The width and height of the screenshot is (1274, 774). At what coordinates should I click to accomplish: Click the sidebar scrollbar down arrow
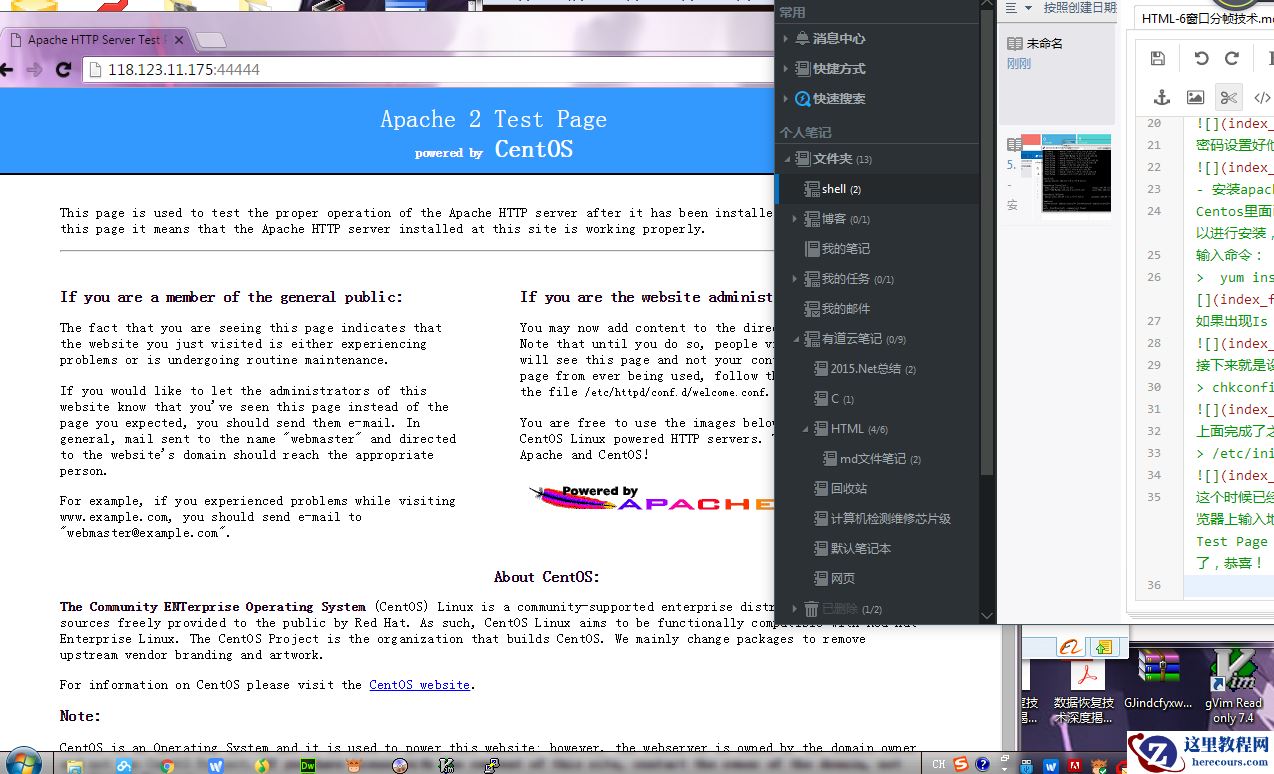coord(987,615)
